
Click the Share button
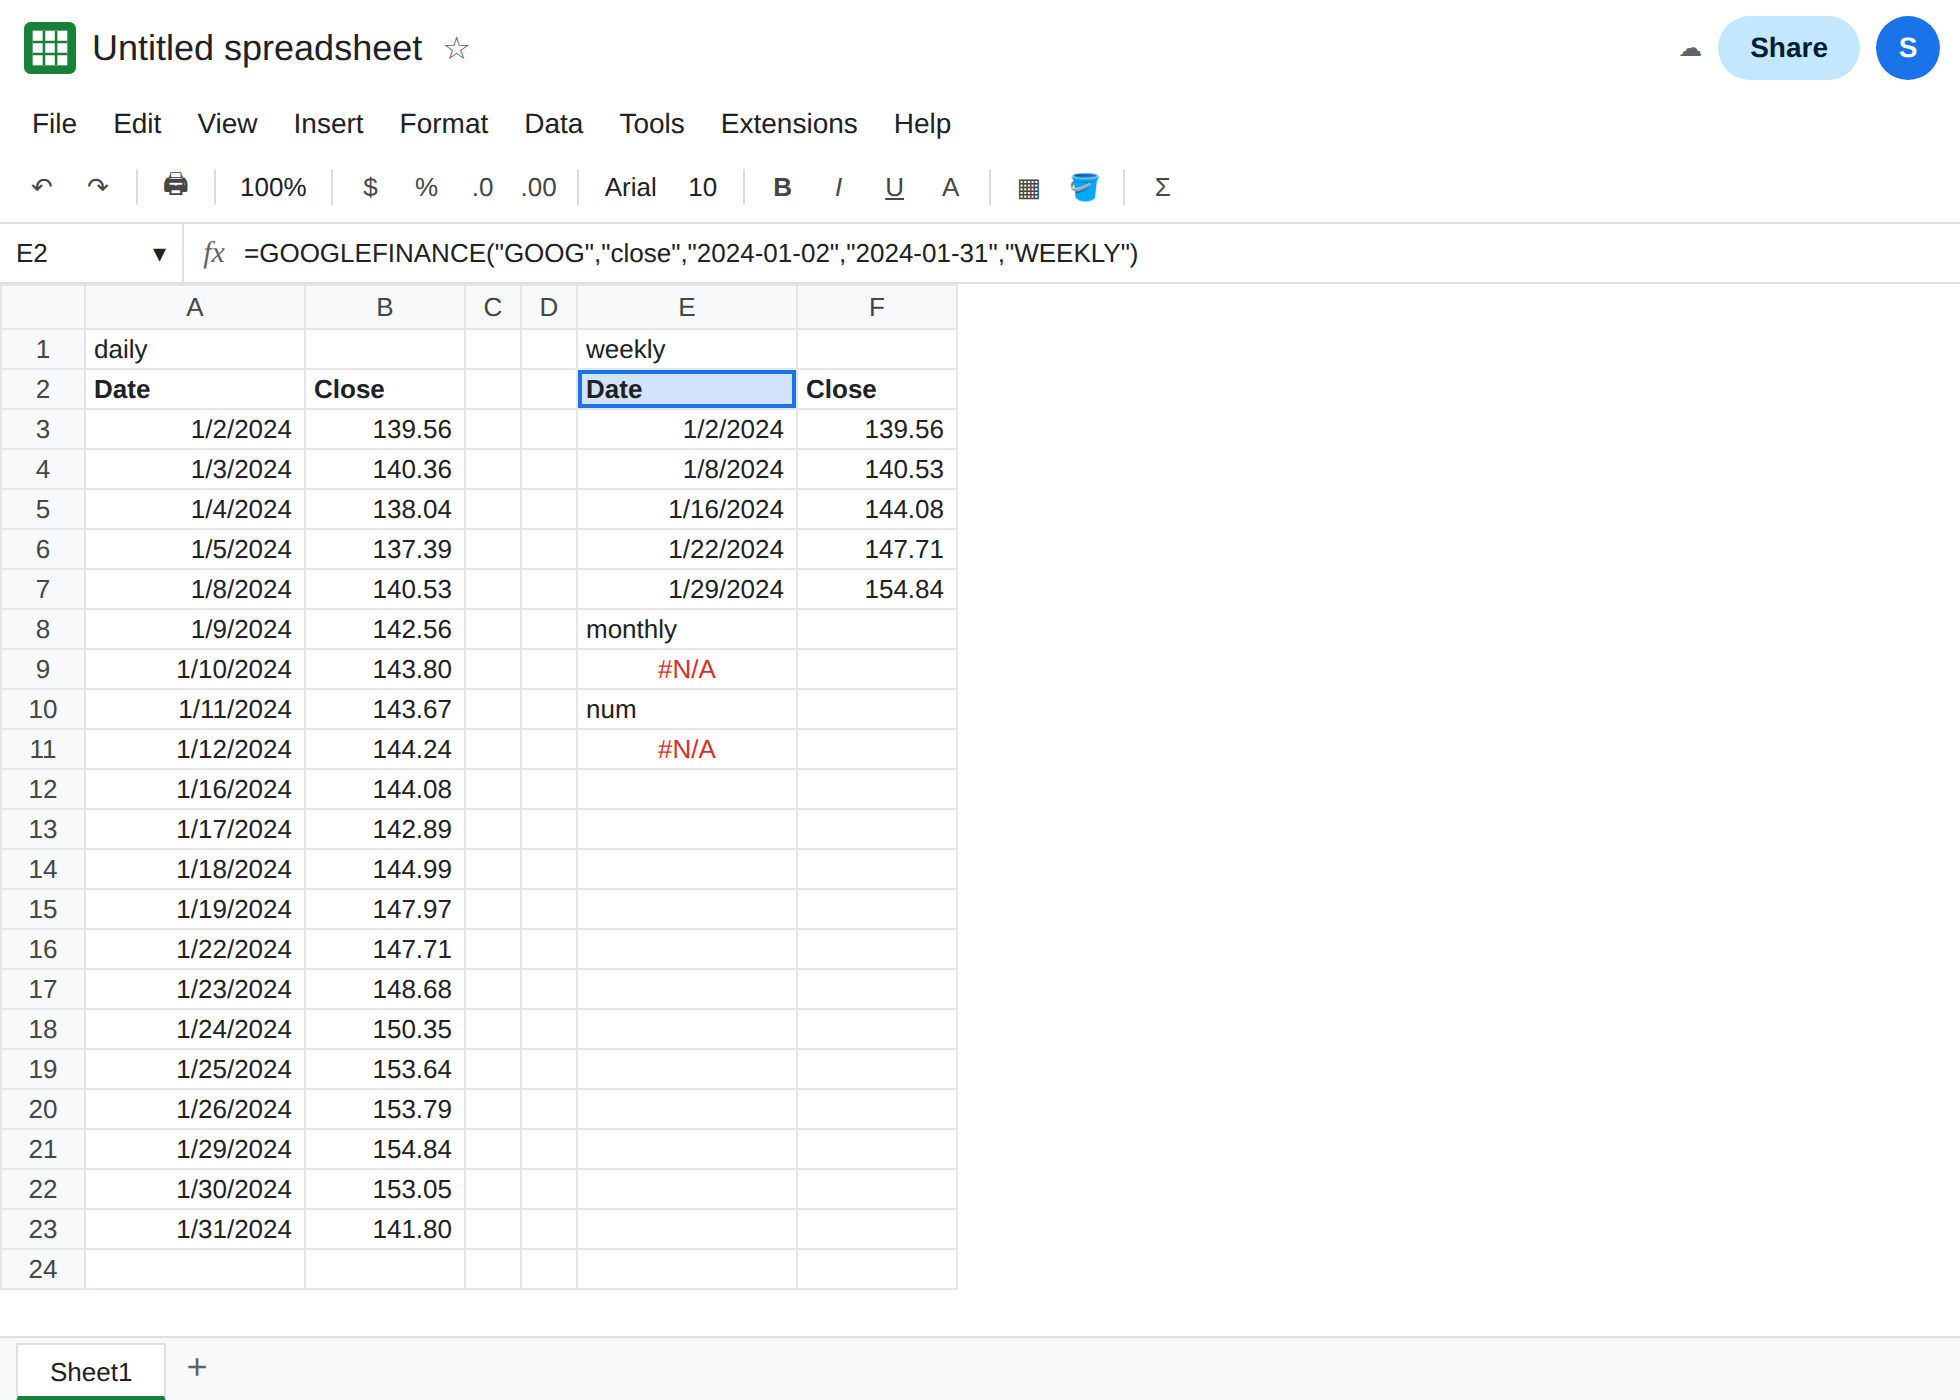pos(1788,48)
